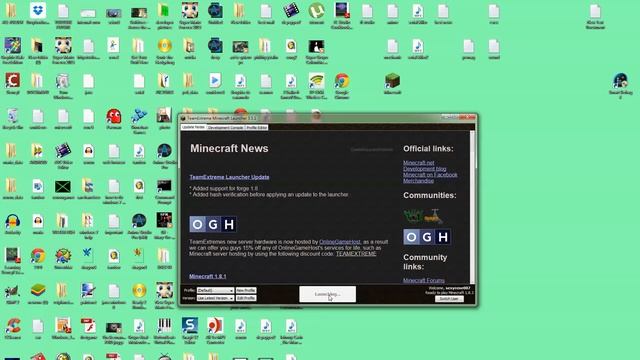Switch to the Development Console tab

click(x=225, y=128)
